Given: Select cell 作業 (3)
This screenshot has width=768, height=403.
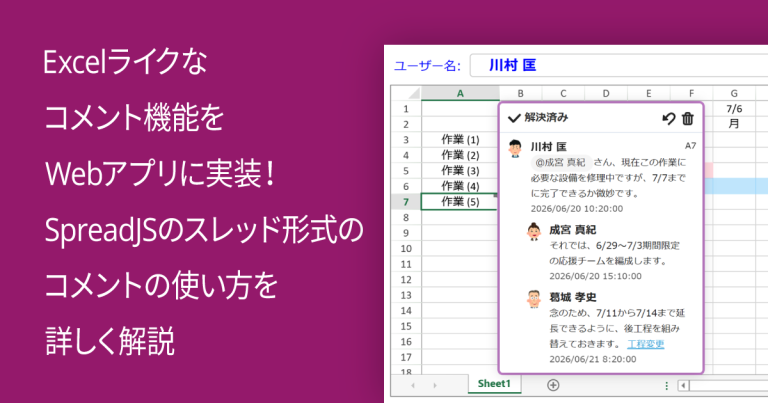Looking at the screenshot, I should (460, 171).
